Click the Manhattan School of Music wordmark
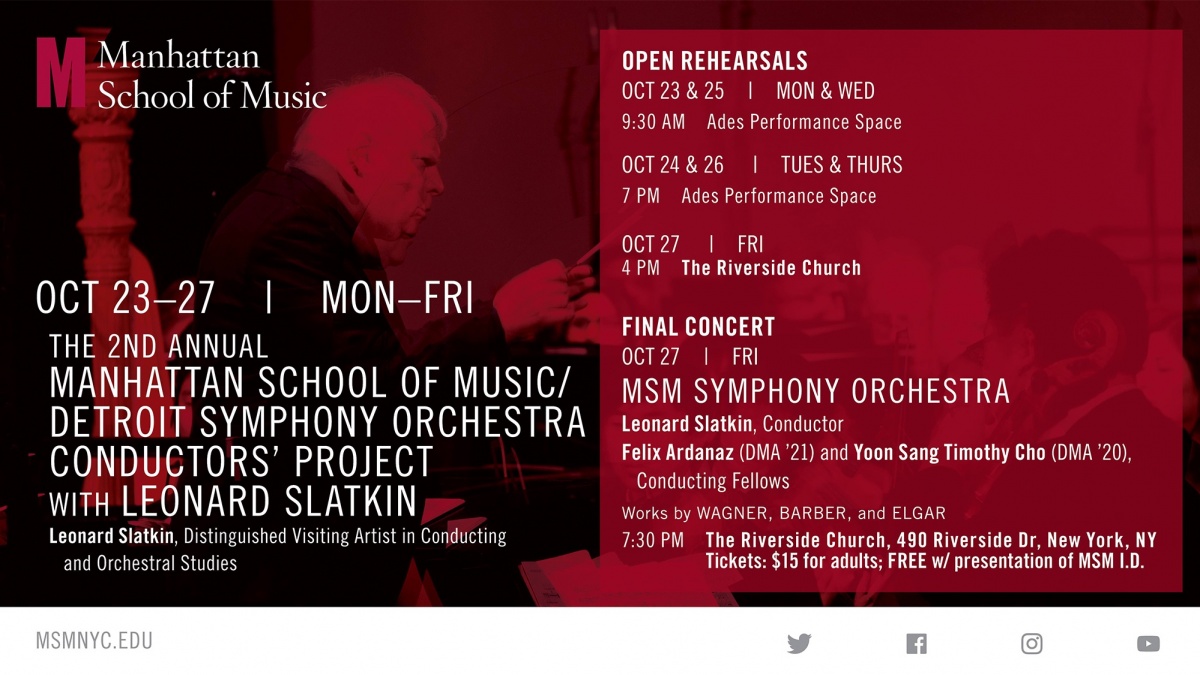Screen dimensions: 1200x675 pos(212,75)
